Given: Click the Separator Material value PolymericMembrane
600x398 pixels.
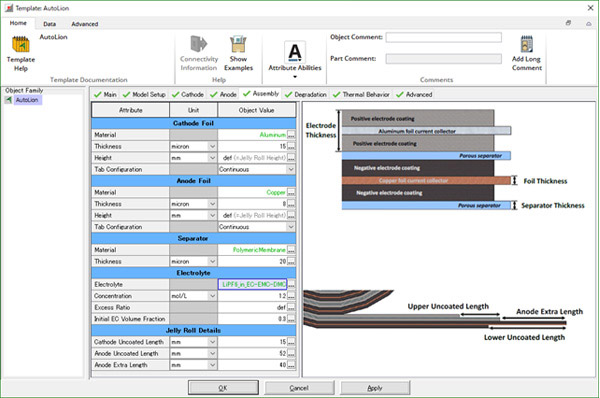Looking at the screenshot, I should (x=253, y=250).
